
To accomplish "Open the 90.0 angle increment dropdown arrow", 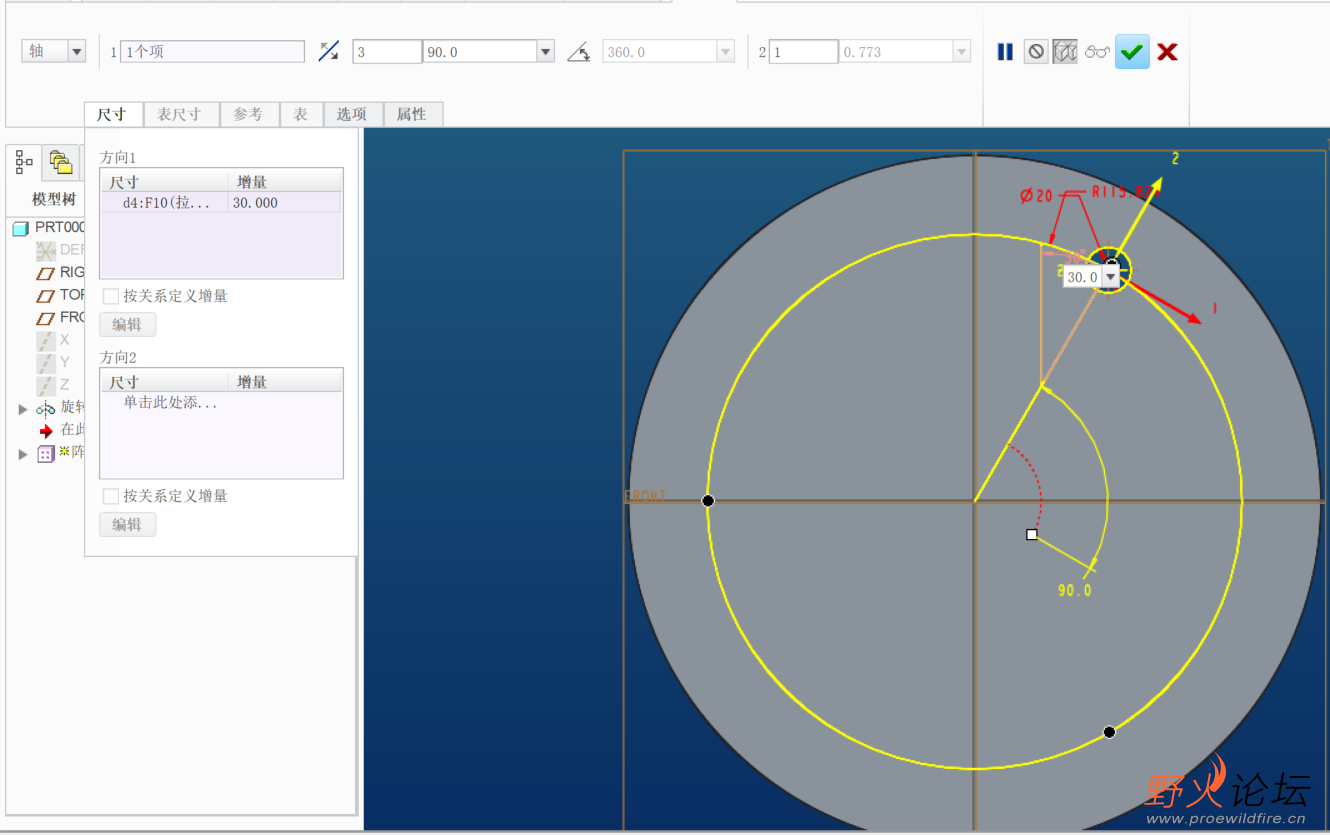I will [x=545, y=52].
